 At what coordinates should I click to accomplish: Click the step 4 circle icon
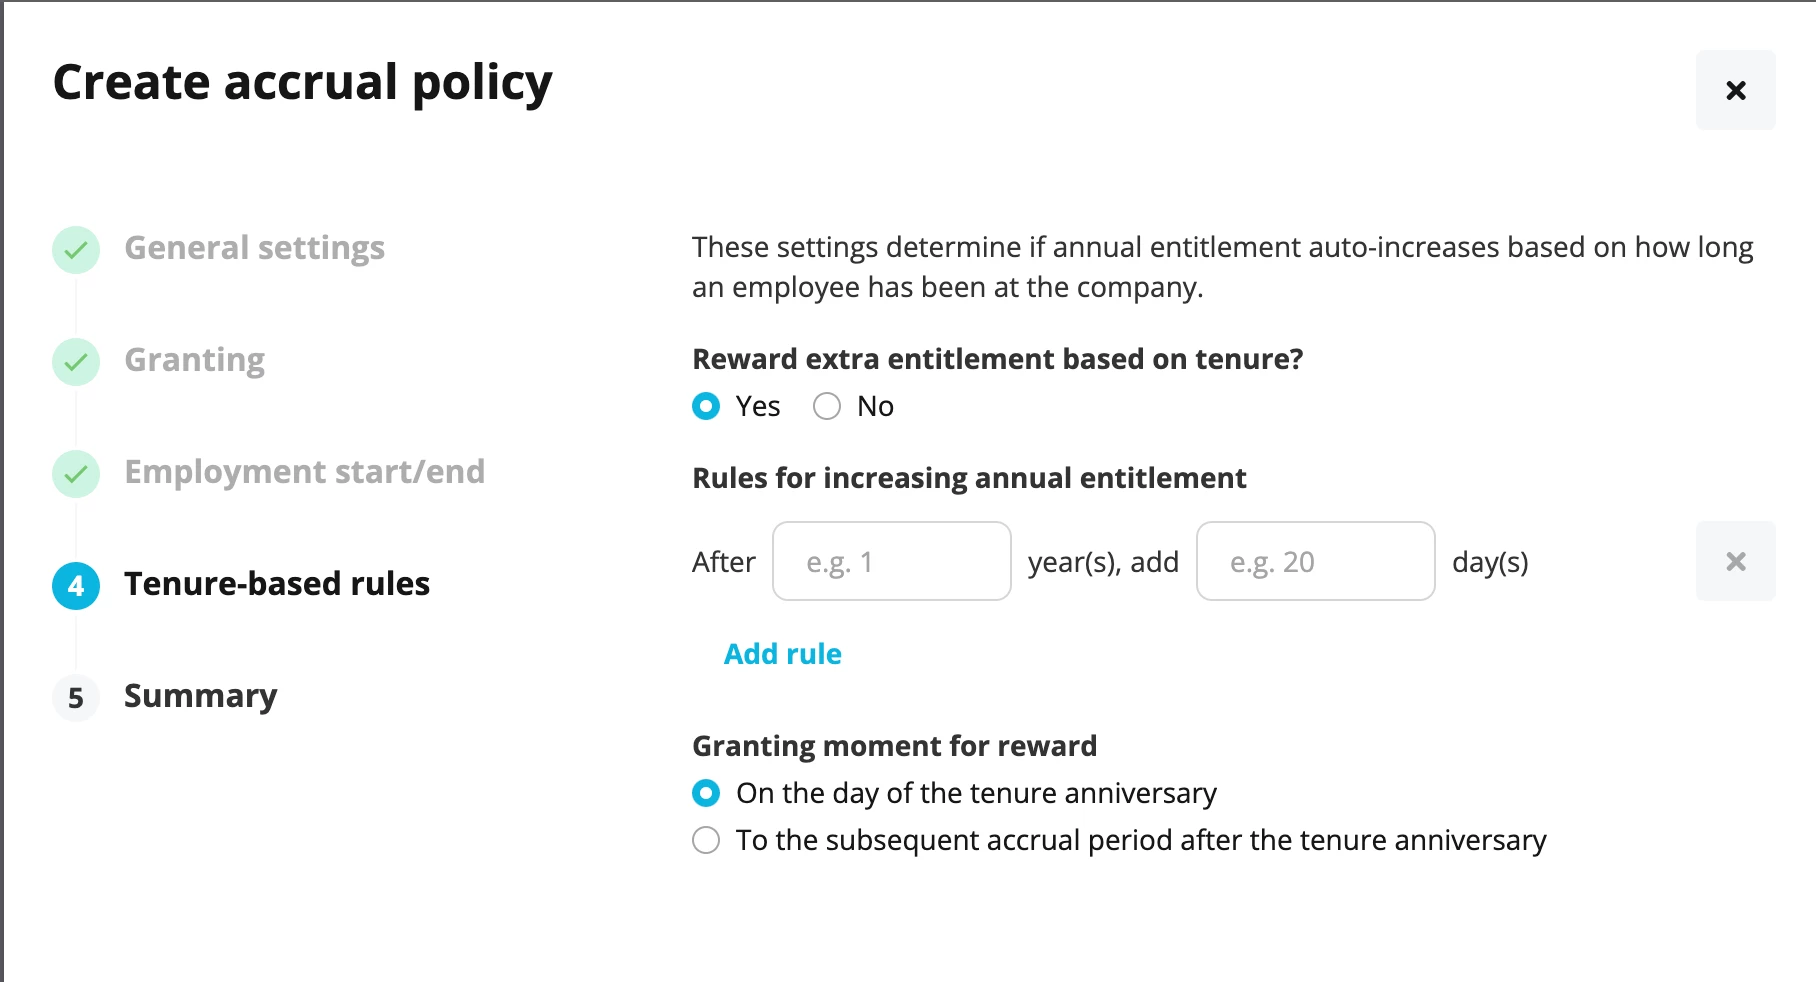tap(76, 586)
